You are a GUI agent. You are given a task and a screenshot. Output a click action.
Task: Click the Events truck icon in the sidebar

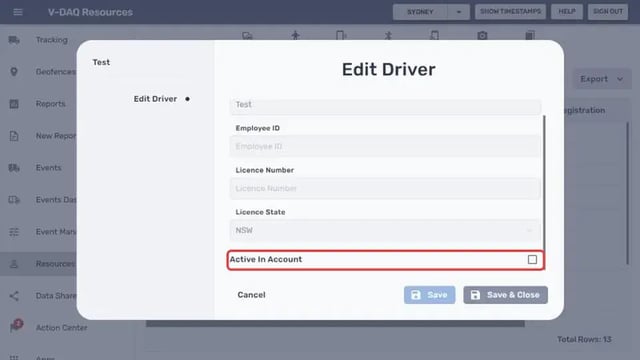(14, 168)
